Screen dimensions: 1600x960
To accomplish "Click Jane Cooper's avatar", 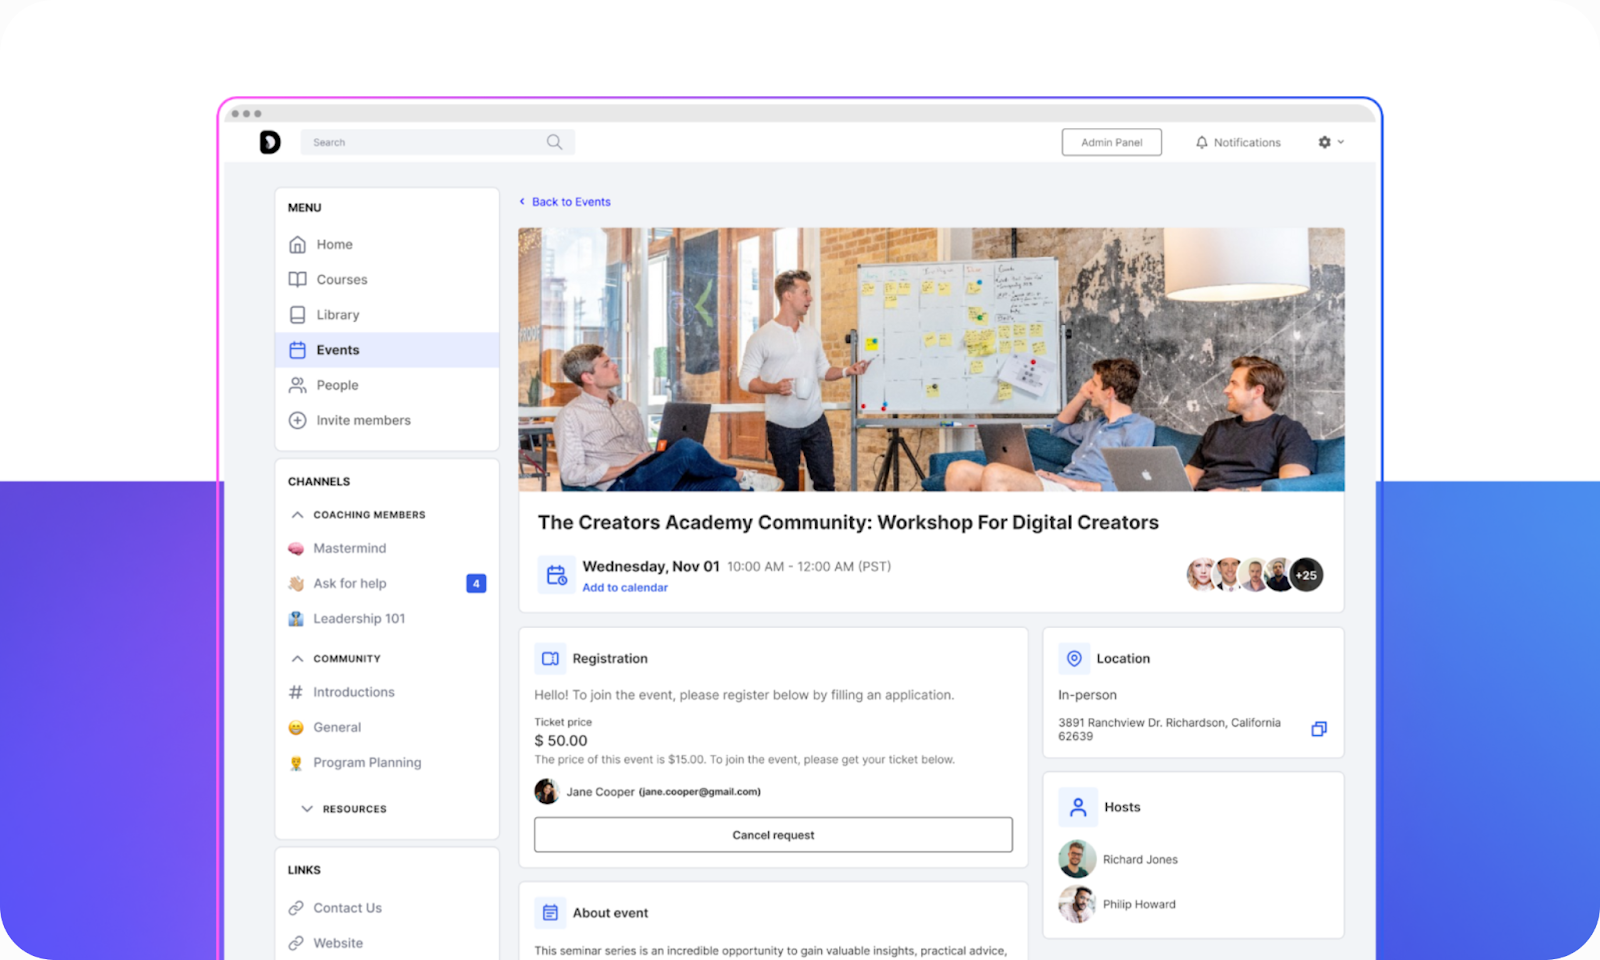I will (x=546, y=791).
